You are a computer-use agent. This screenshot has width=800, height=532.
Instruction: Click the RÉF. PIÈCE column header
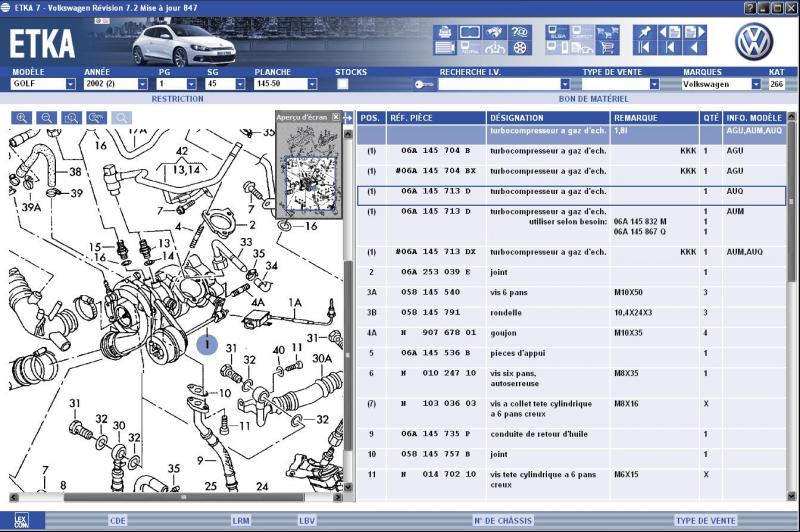coord(436,118)
